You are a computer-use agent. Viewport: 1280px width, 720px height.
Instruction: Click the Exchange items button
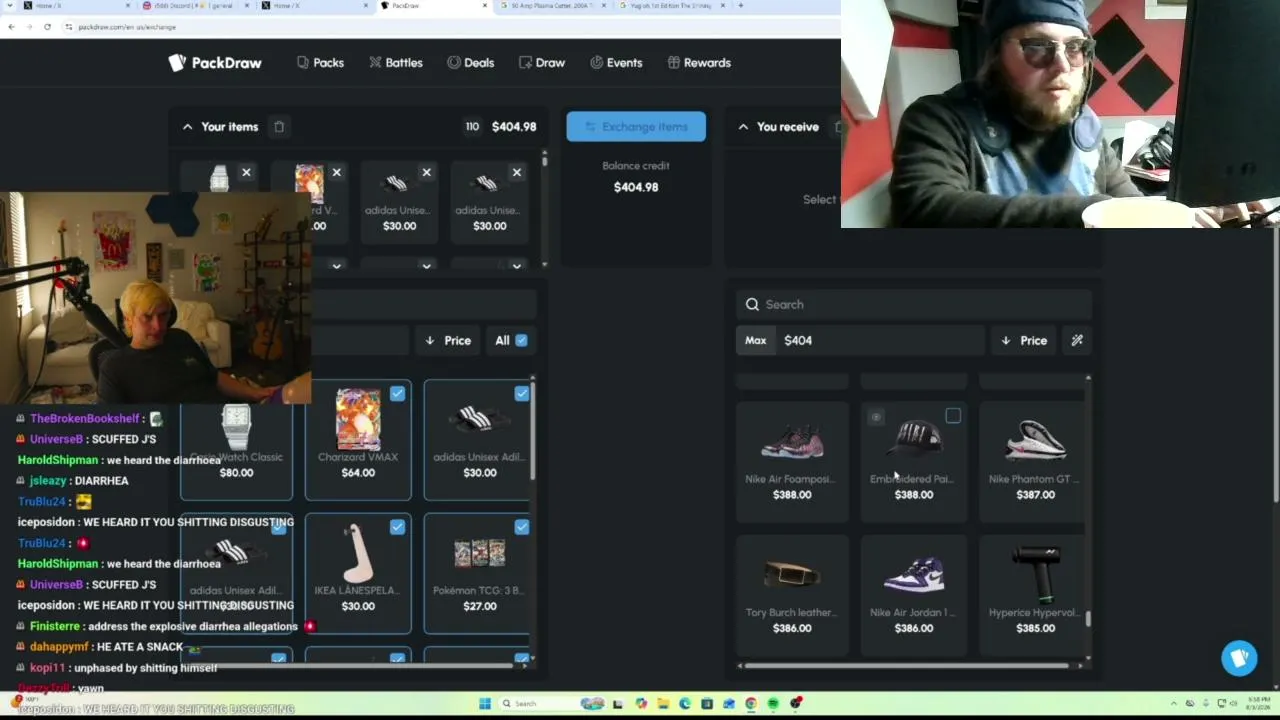pos(636,127)
